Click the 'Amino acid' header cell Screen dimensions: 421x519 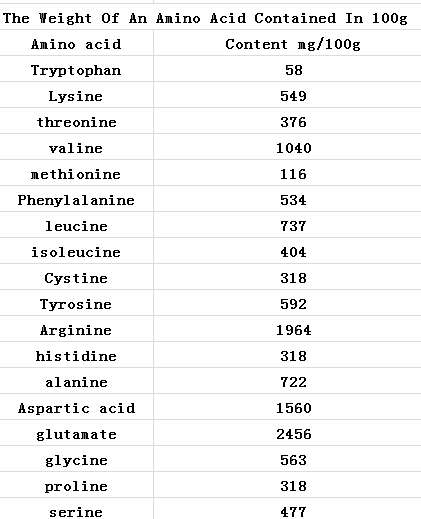click(76, 43)
